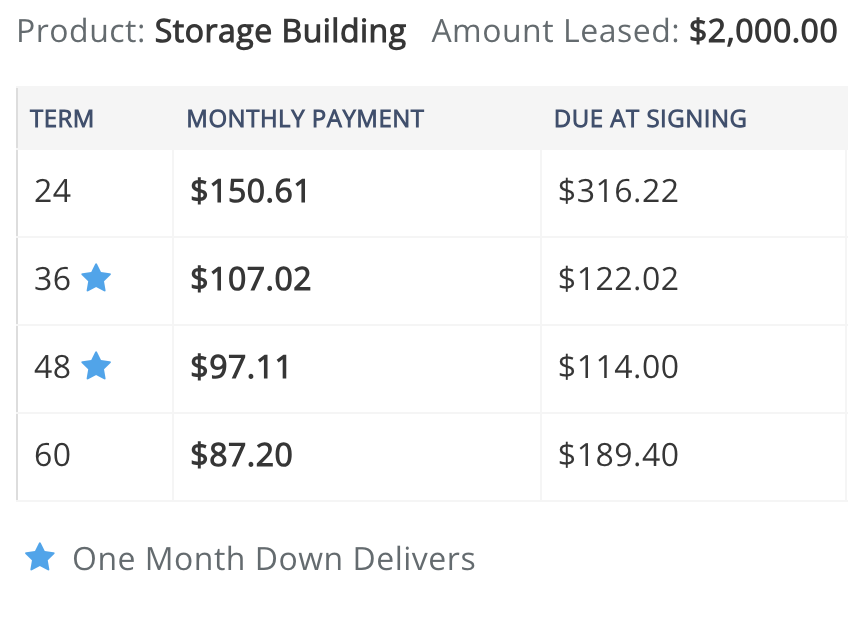Click the star icon in the legend
Screen dimensions: 848x622
tap(40, 557)
